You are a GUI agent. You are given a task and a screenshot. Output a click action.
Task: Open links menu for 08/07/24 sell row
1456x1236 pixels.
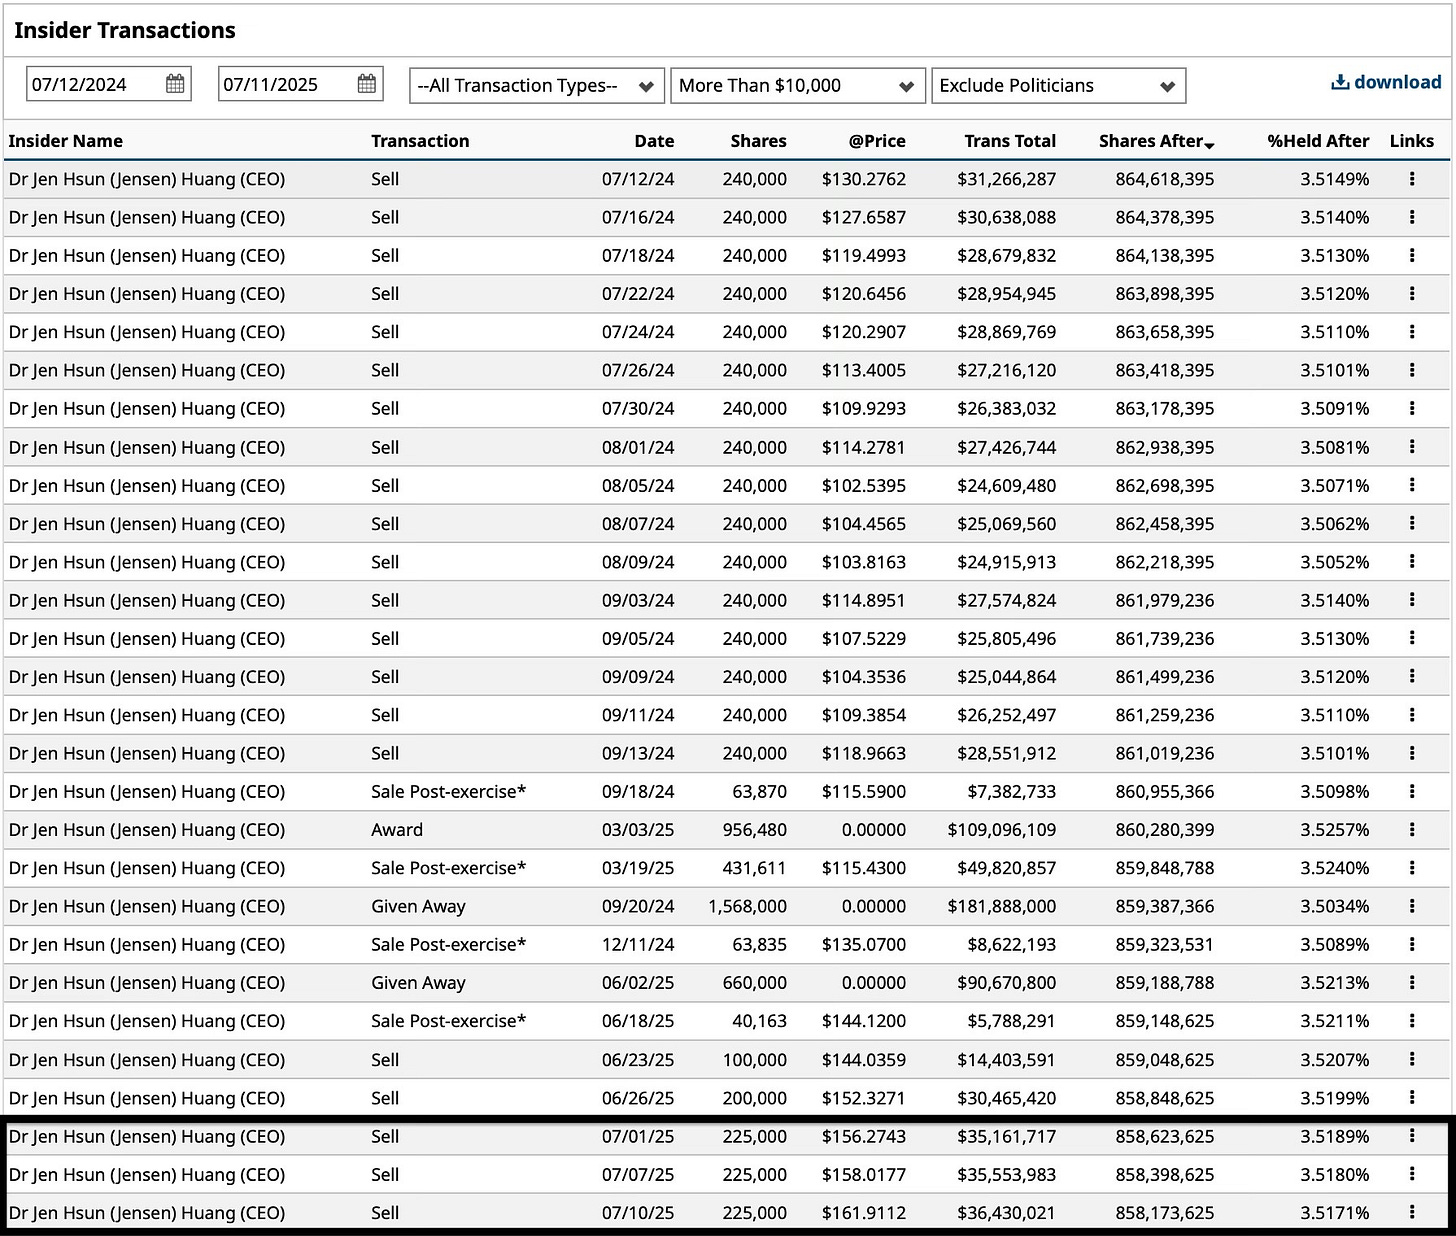[1412, 523]
